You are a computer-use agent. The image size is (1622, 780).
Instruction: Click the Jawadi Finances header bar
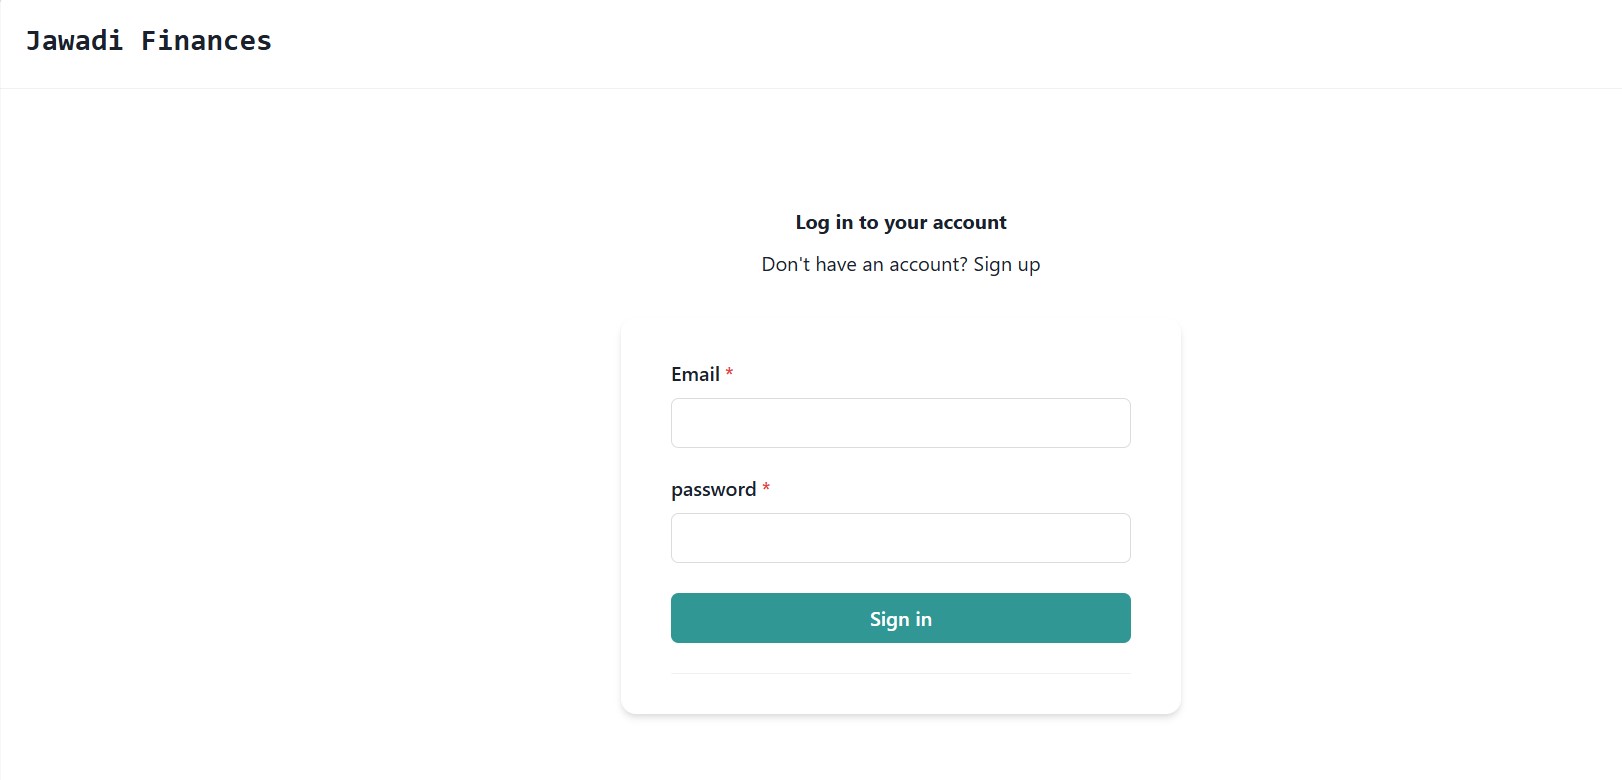point(800,42)
